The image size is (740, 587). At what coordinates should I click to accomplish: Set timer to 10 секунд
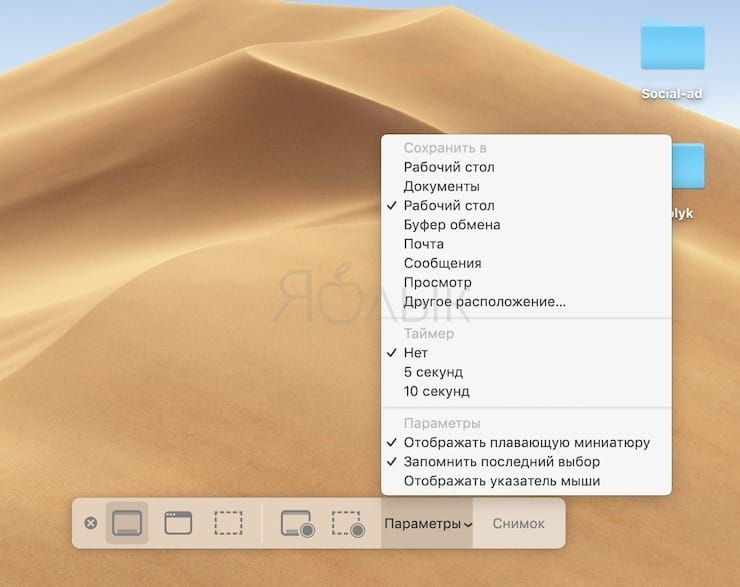coord(526,391)
